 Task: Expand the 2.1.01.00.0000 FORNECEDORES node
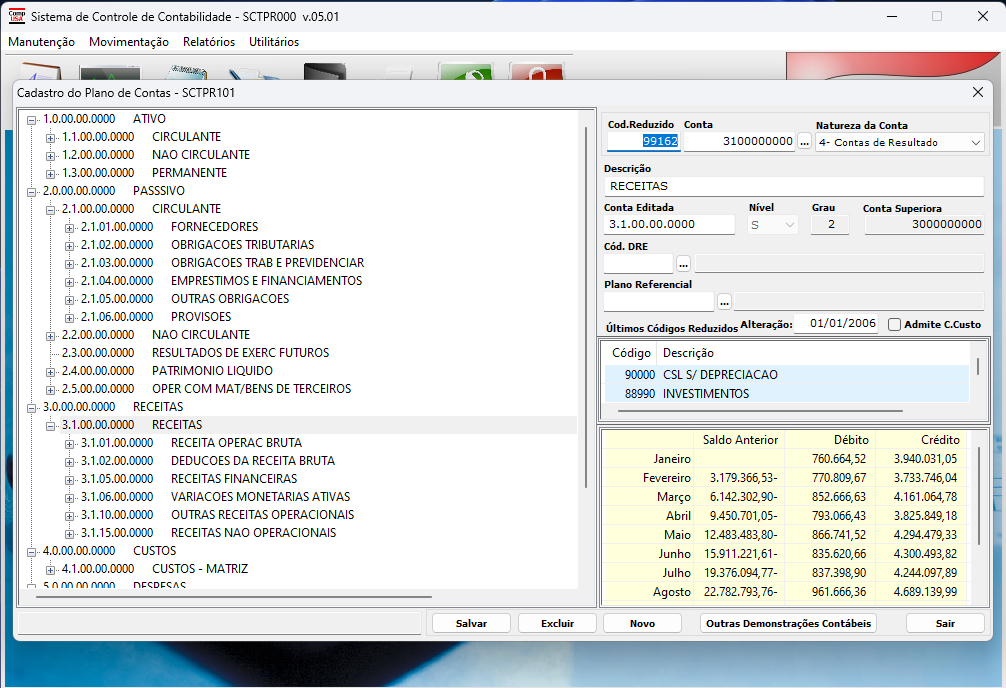tap(69, 228)
